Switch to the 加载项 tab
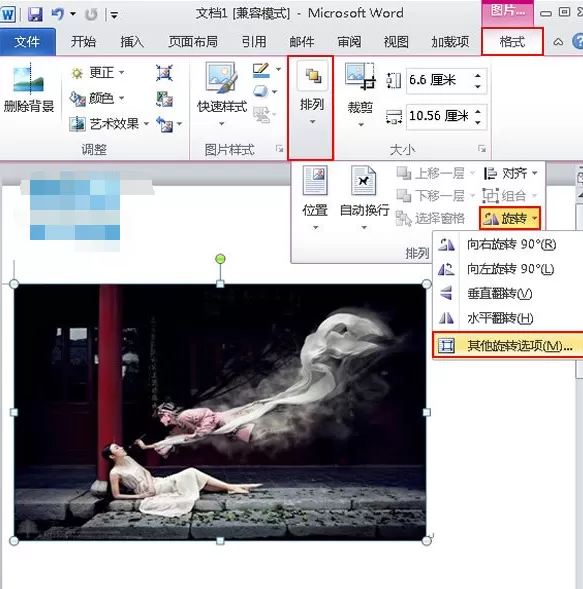 pyautogui.click(x=450, y=42)
